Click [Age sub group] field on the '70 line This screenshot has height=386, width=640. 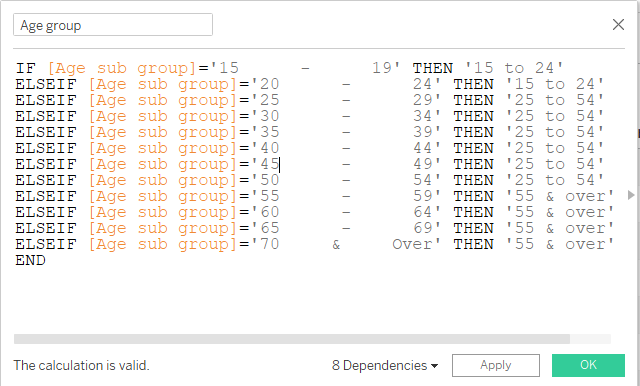[x=163, y=244]
